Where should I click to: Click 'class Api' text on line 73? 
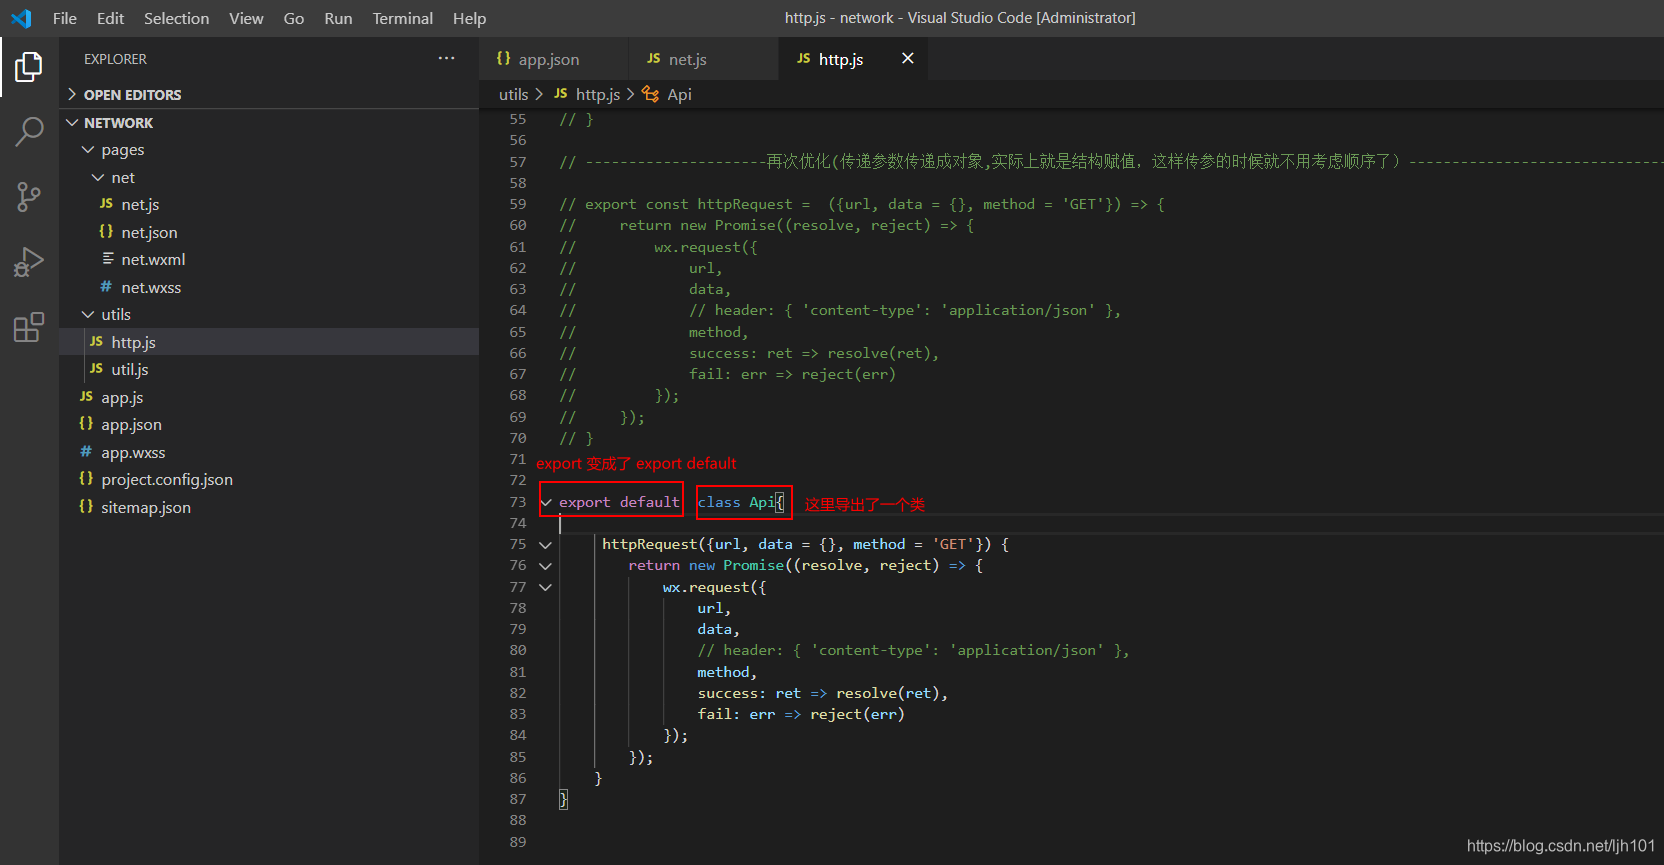click(736, 502)
